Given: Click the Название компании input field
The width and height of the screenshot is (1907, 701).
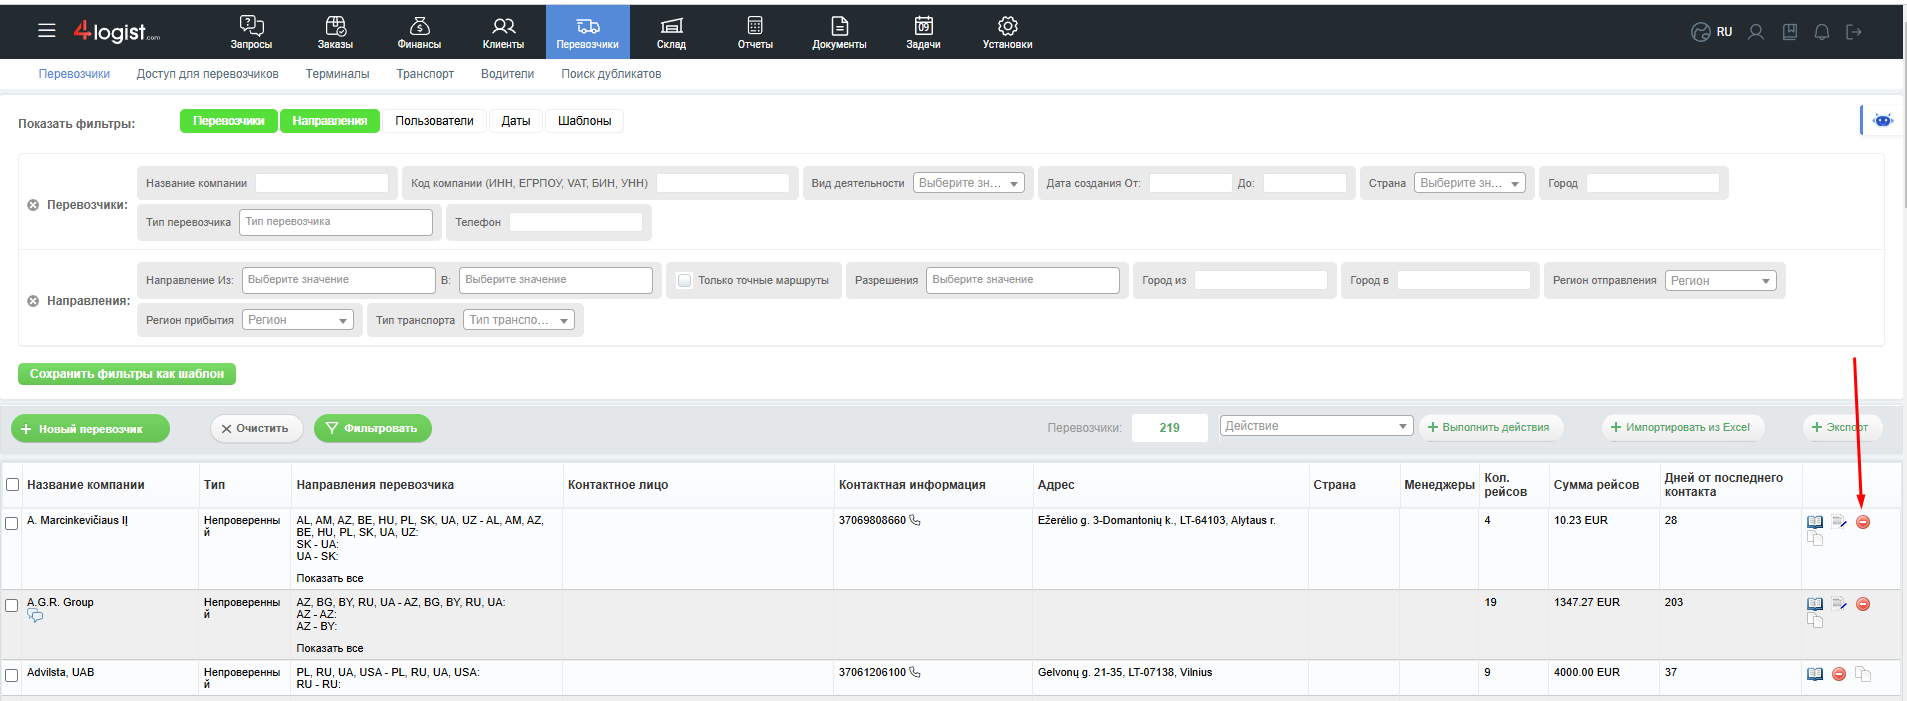Looking at the screenshot, I should (x=322, y=183).
